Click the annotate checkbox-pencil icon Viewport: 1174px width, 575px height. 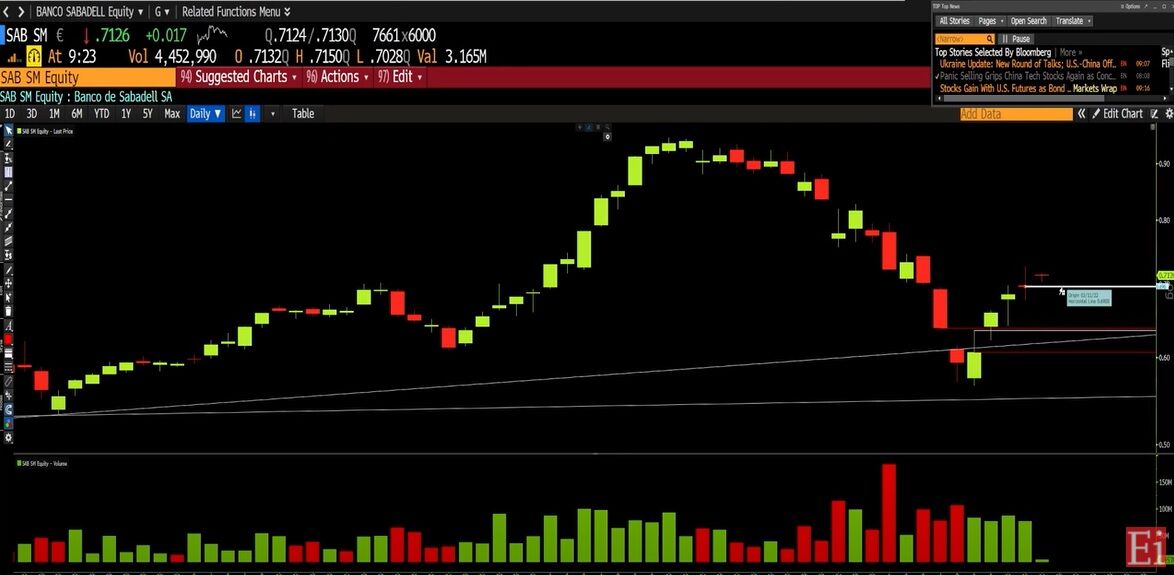point(1154,114)
